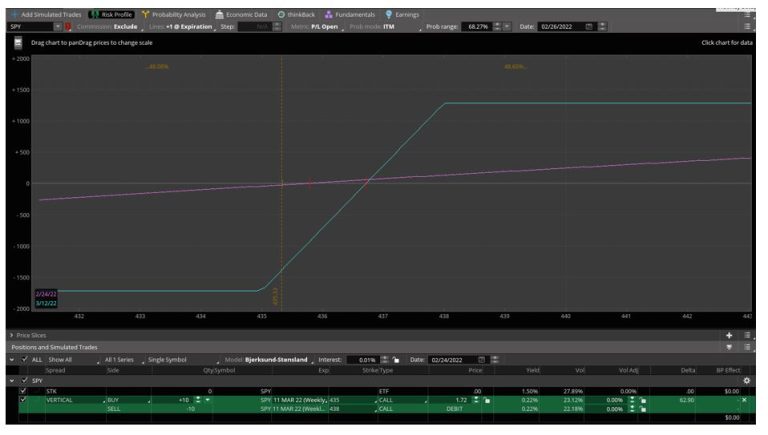Image resolution: width=768 pixels, height=435 pixels.
Task: Click the Positions and Simulated Trades header
Action: 54,347
